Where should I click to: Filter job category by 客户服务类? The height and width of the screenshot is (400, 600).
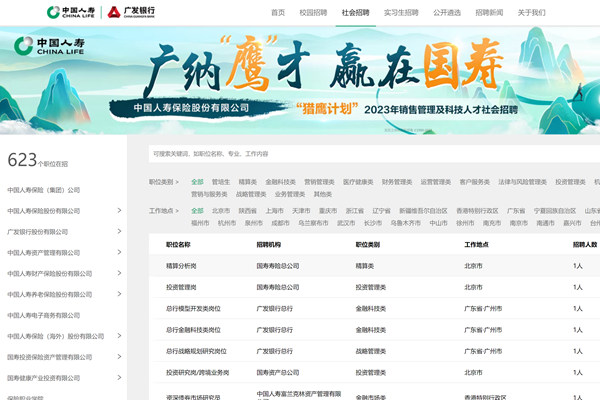point(474,182)
